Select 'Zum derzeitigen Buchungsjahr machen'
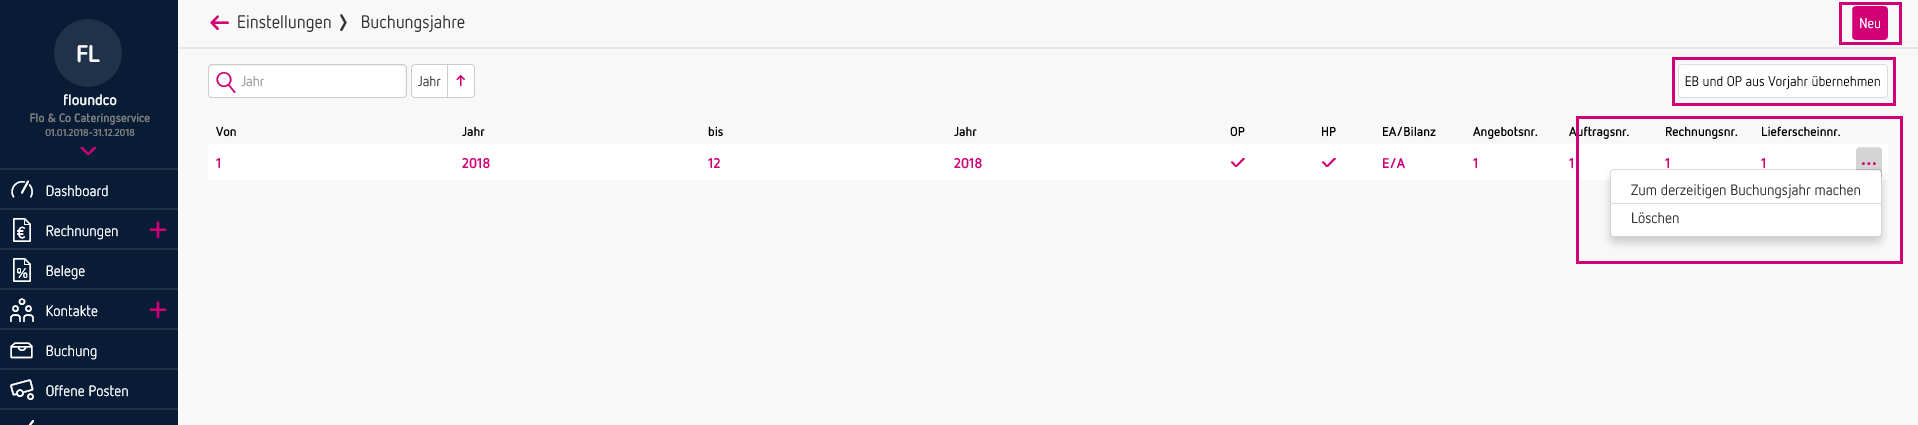1918x425 pixels. tap(1745, 190)
